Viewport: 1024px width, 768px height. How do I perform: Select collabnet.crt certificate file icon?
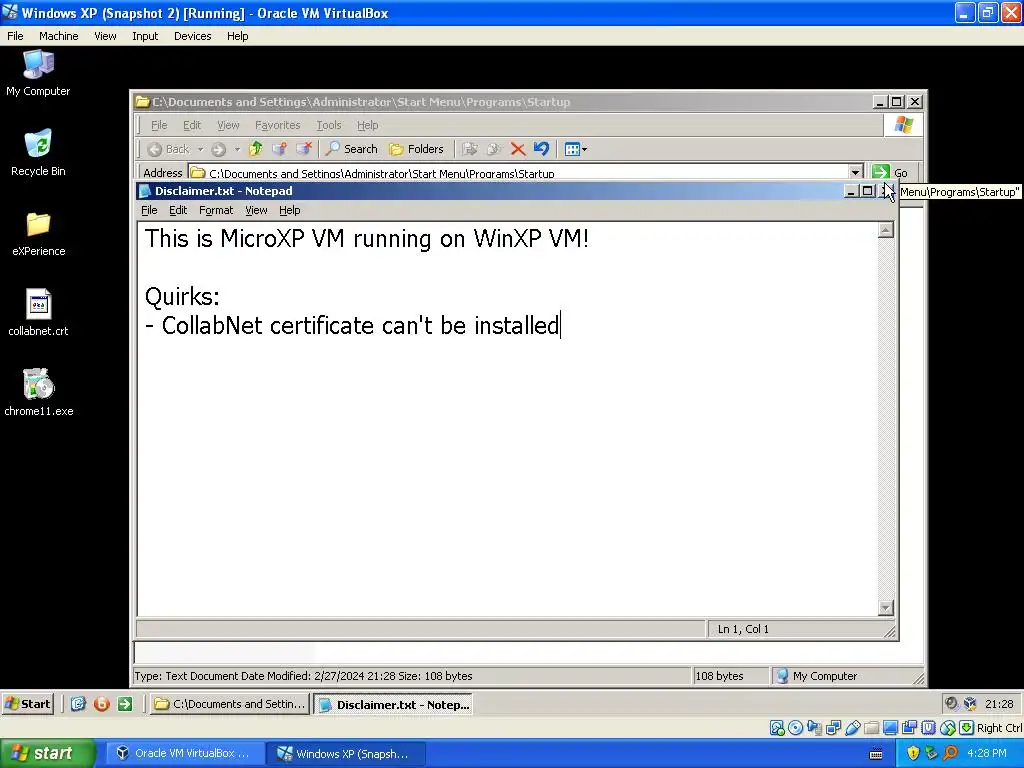39,313
